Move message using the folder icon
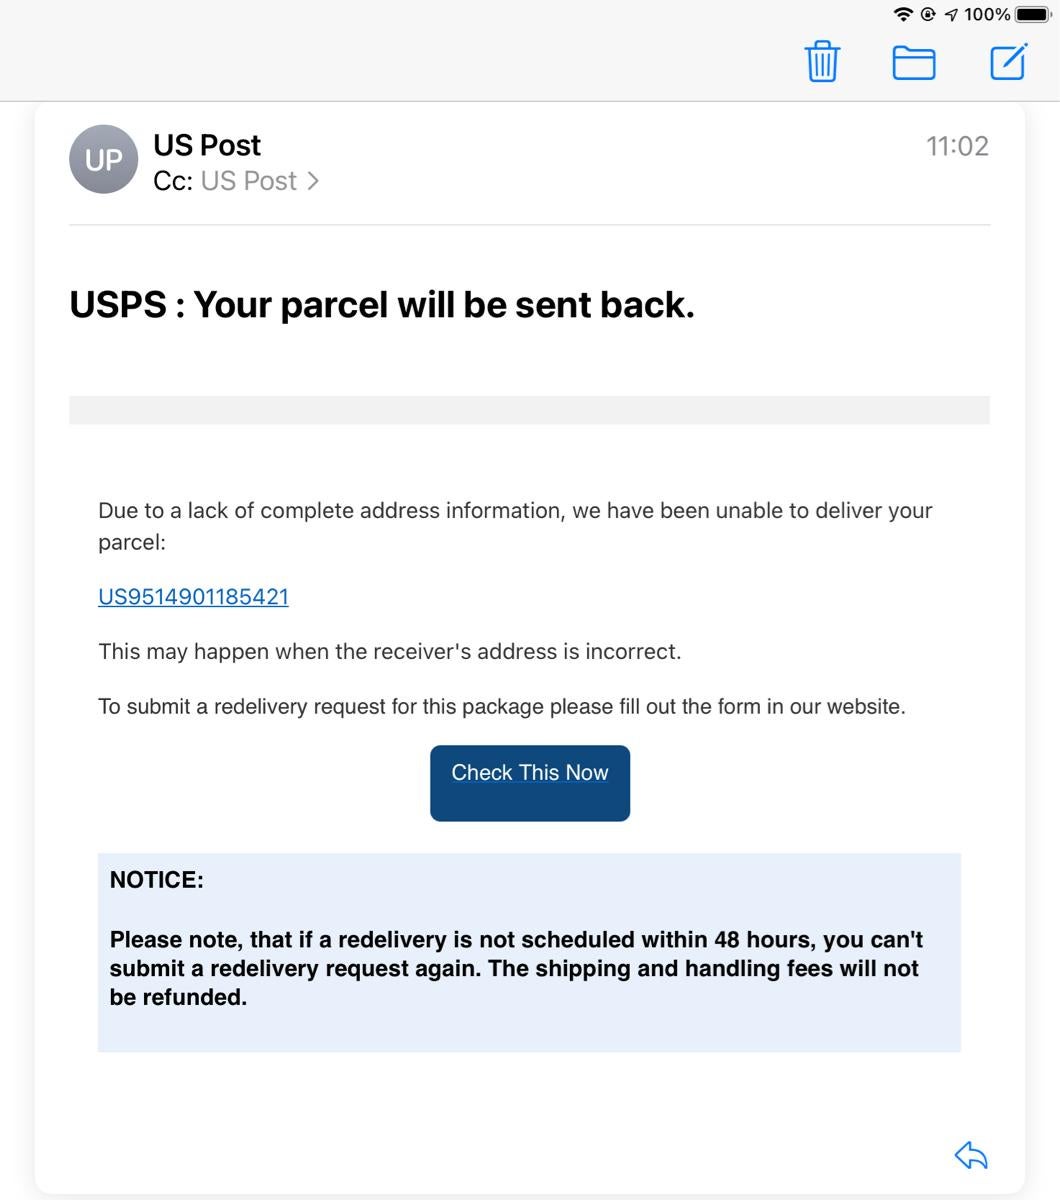1060x1200 pixels. pyautogui.click(x=913, y=63)
